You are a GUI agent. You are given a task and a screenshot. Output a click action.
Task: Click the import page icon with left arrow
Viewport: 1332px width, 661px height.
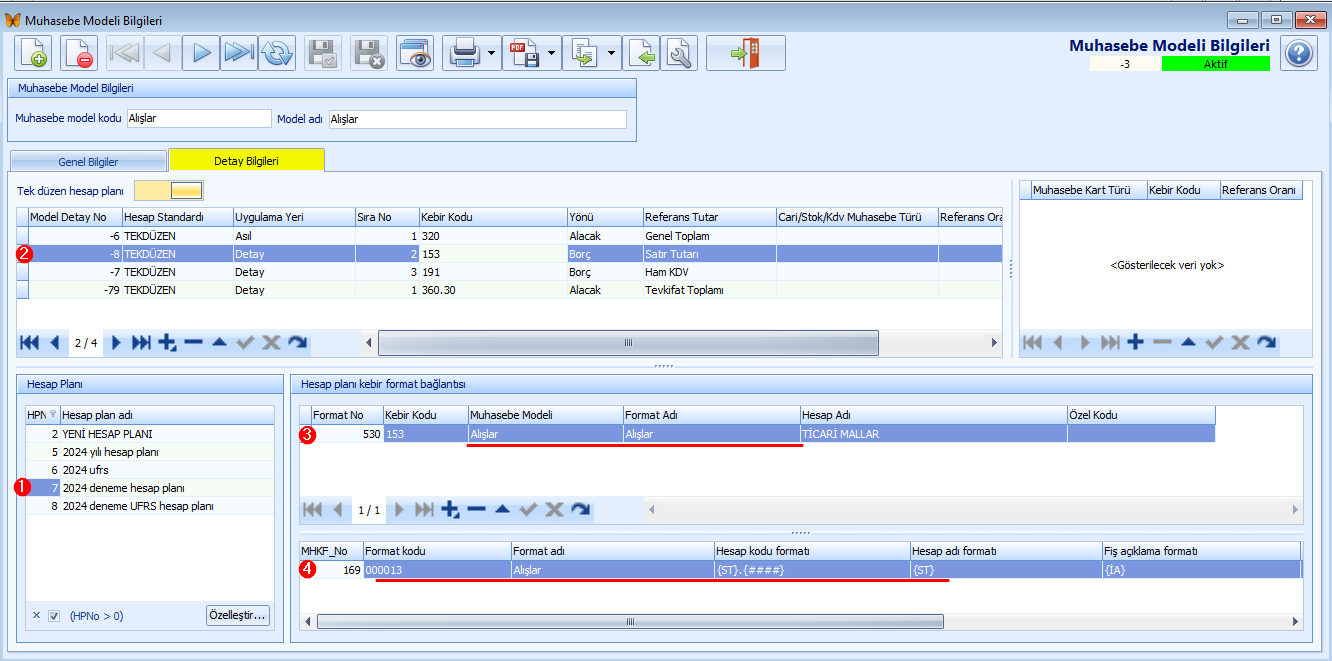[642, 53]
